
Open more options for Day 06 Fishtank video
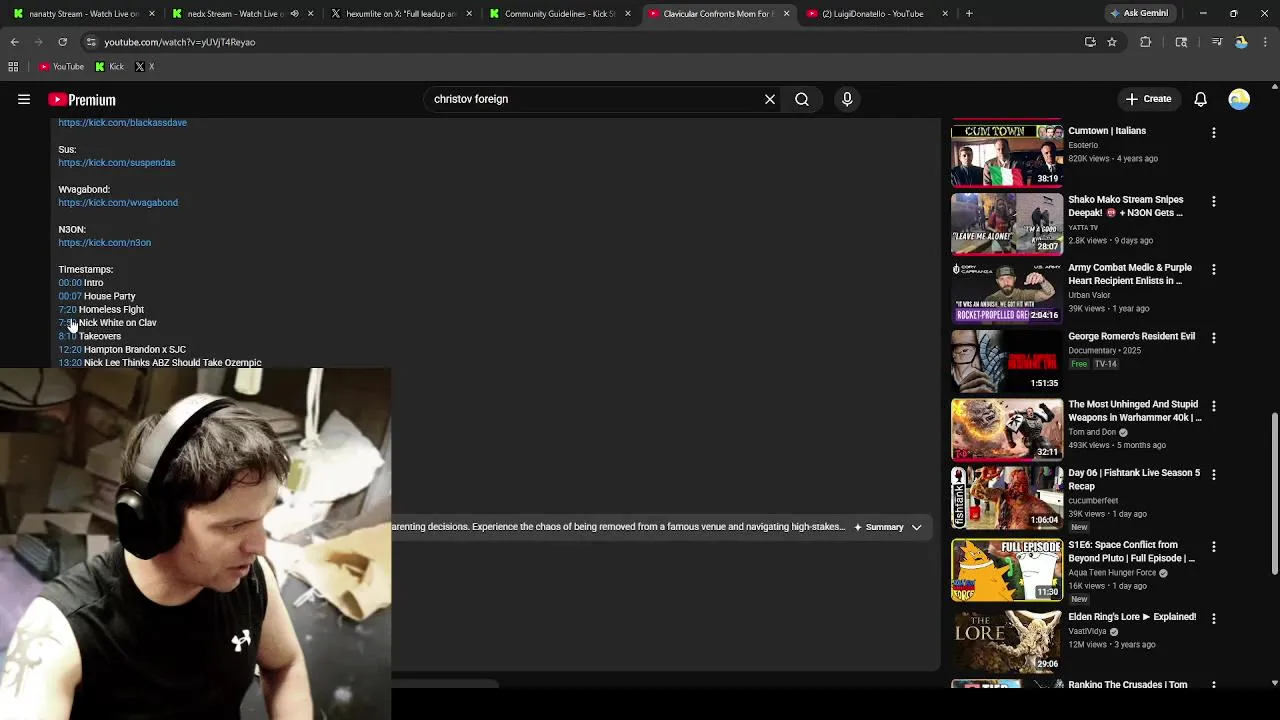pos(1214,474)
